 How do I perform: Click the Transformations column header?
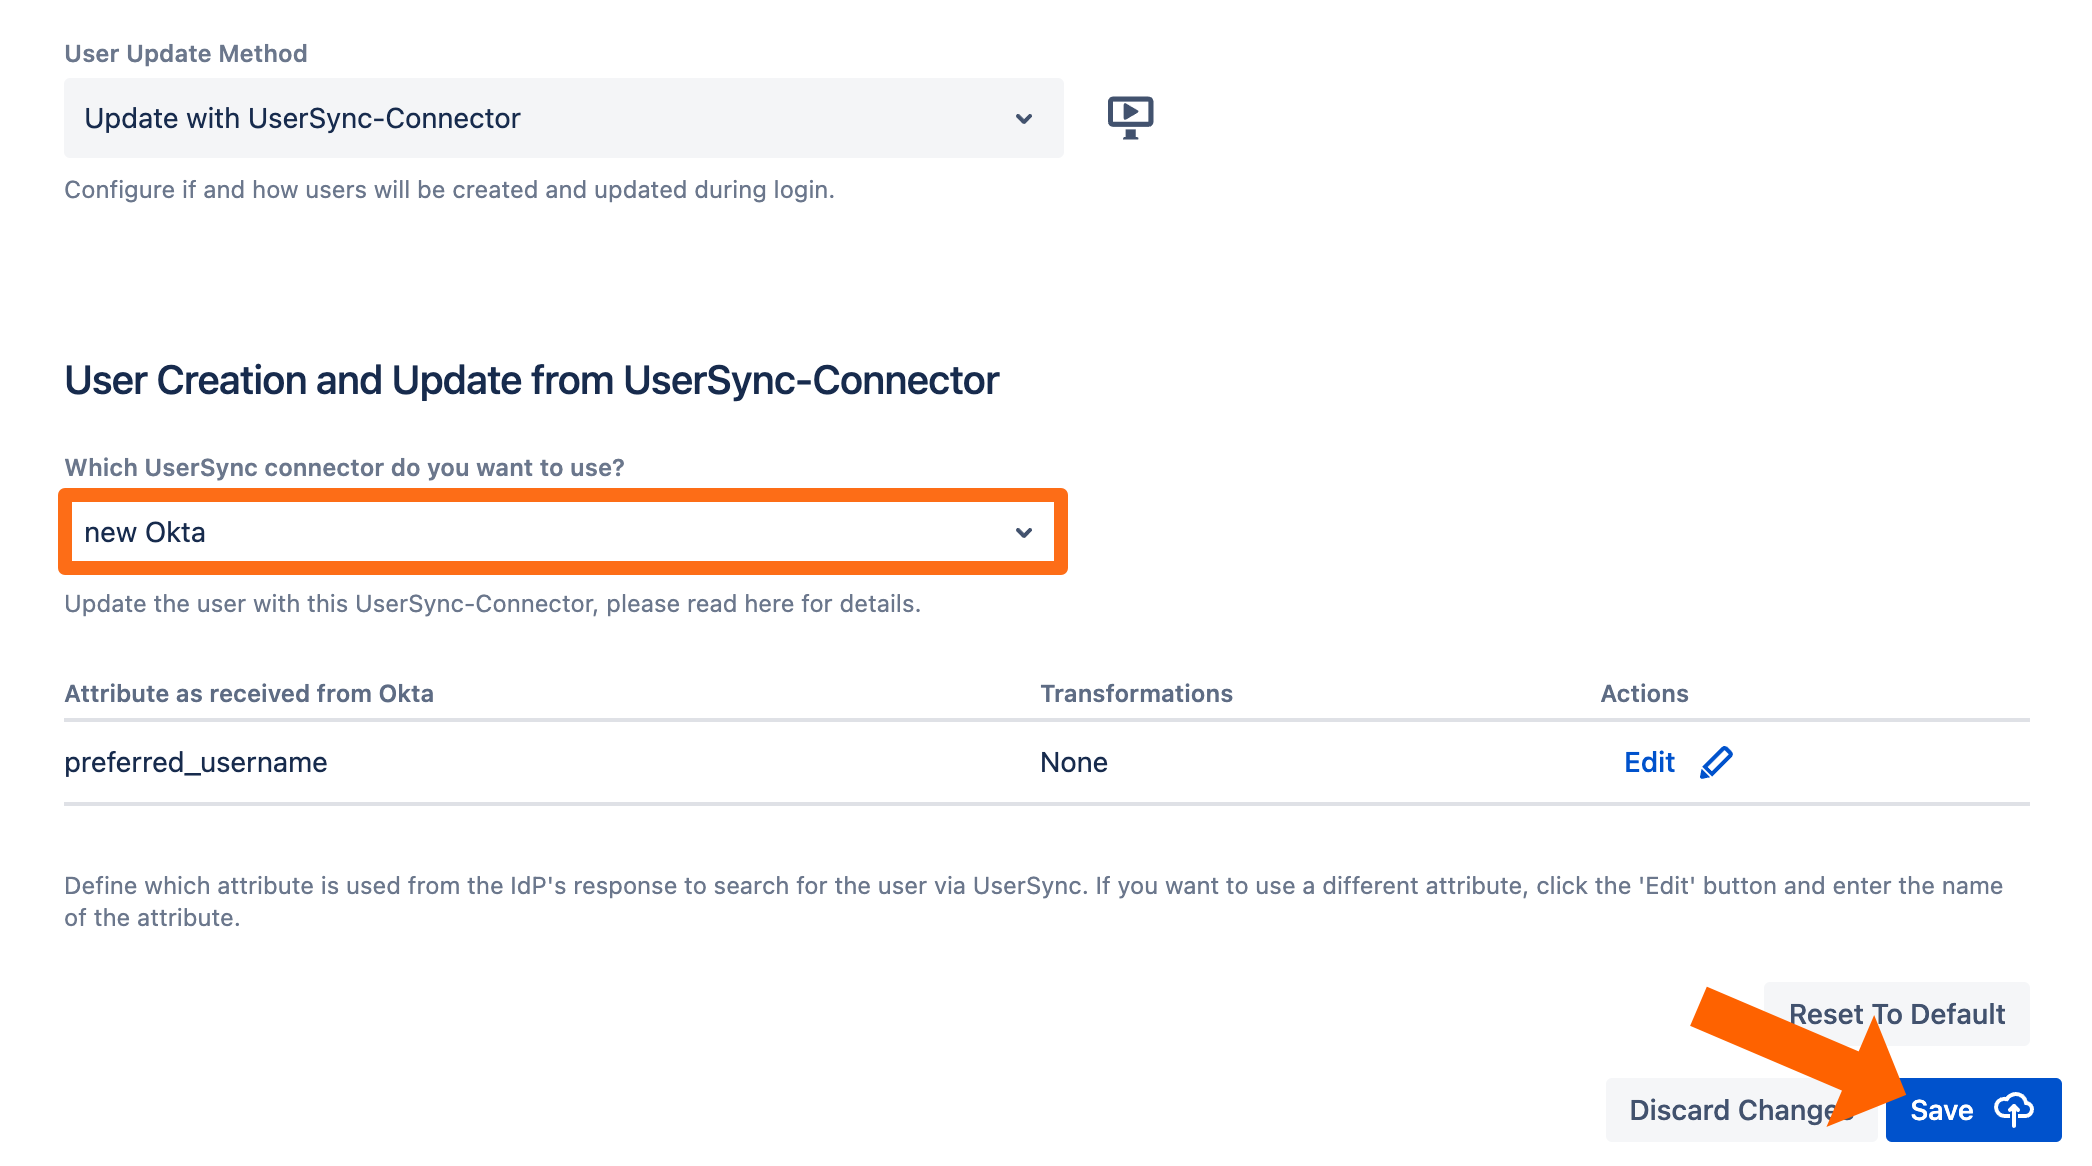tap(1136, 693)
